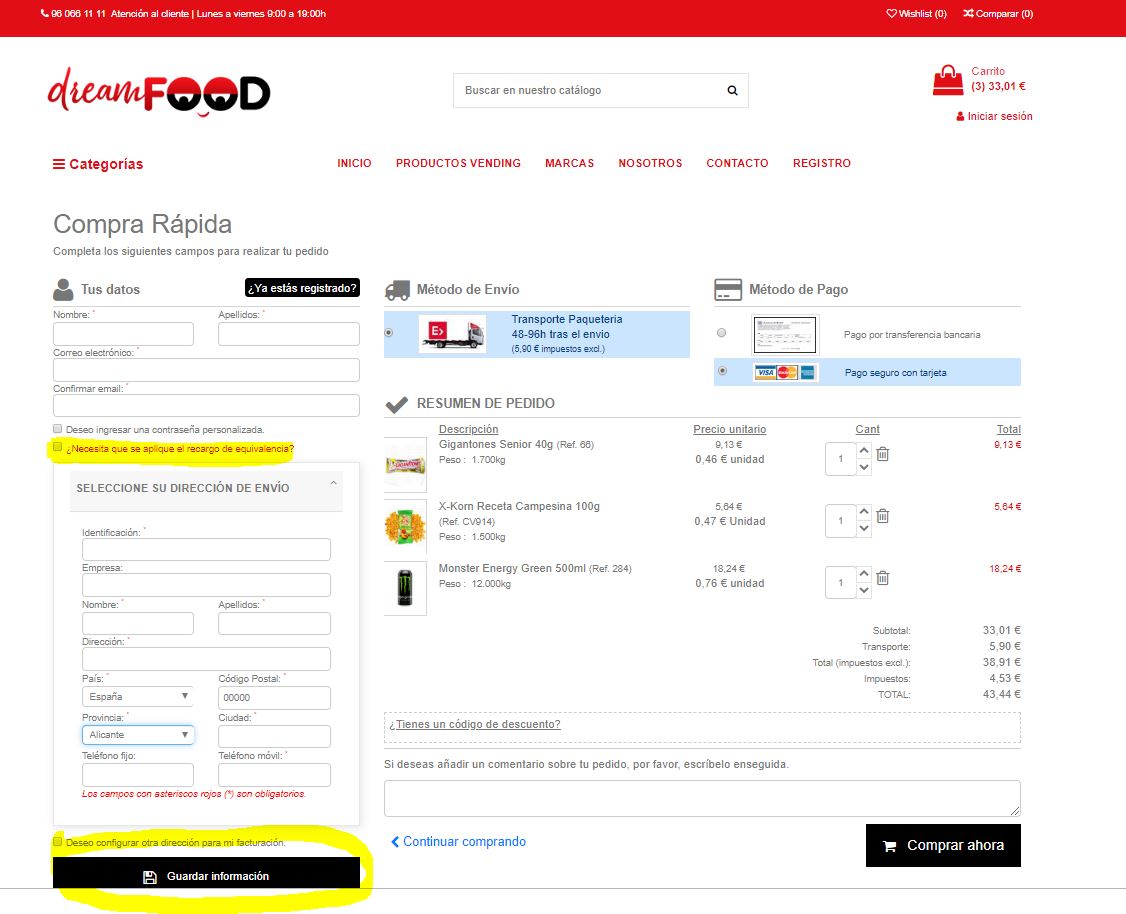This screenshot has height=914, width=1126.
Task: Click the Ciudad field
Action: [274, 736]
